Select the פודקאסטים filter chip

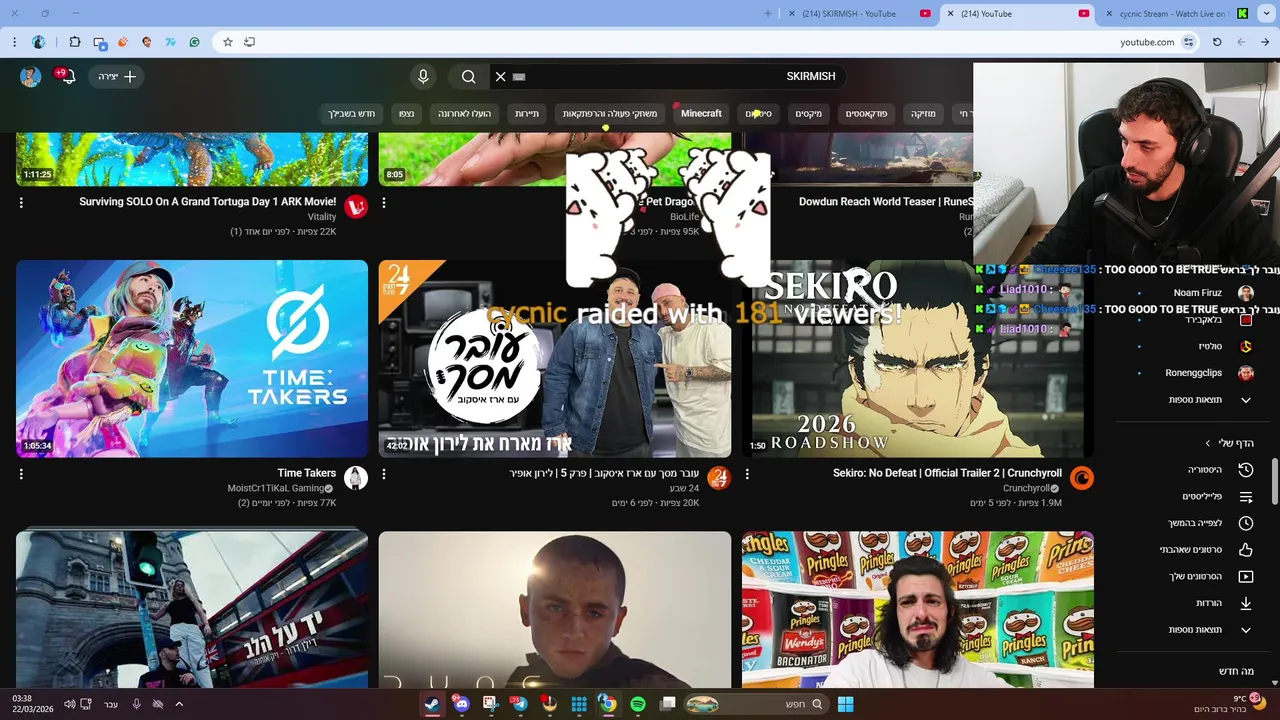point(866,114)
